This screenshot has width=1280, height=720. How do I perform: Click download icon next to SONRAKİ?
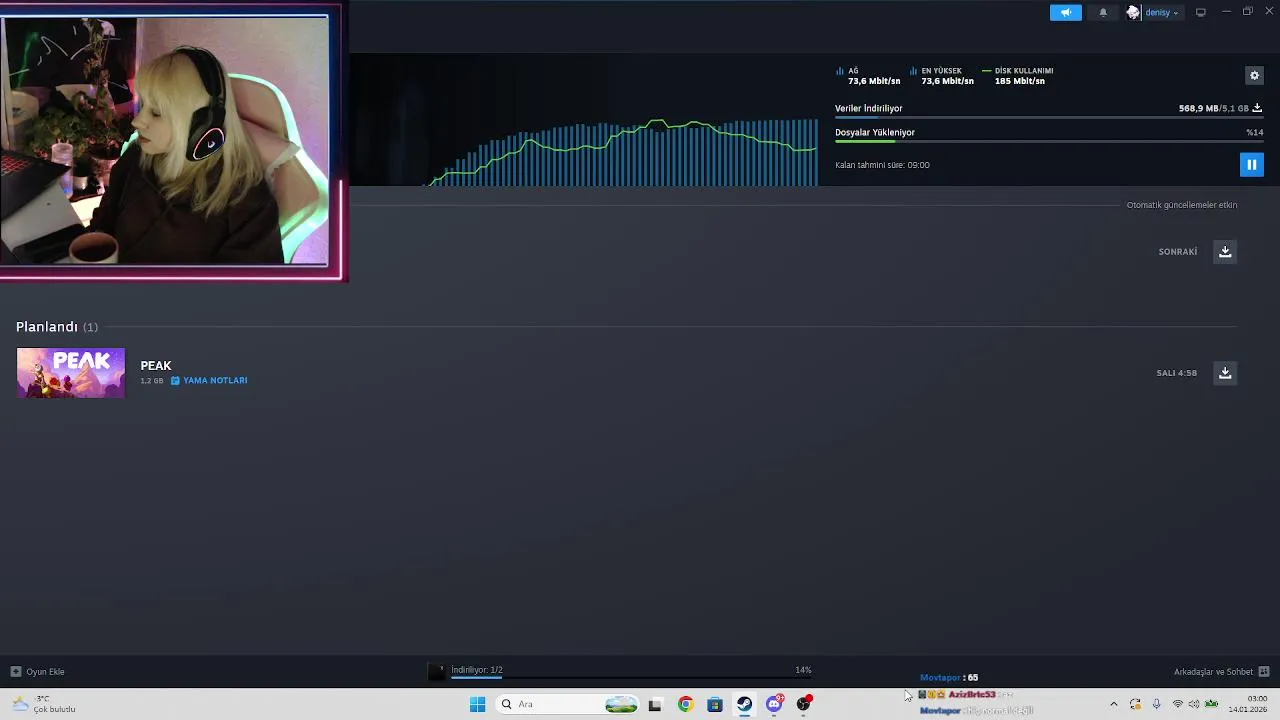[1225, 251]
